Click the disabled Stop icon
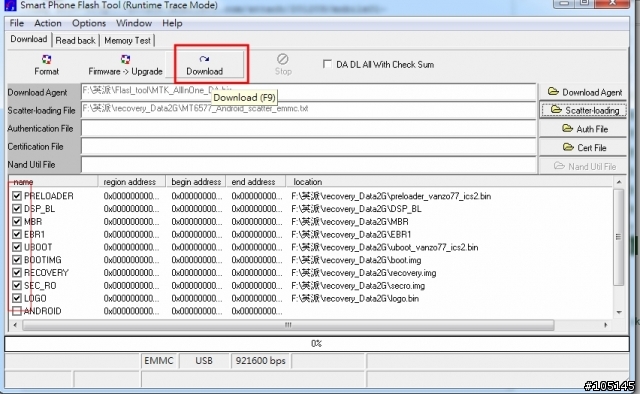 click(x=283, y=65)
